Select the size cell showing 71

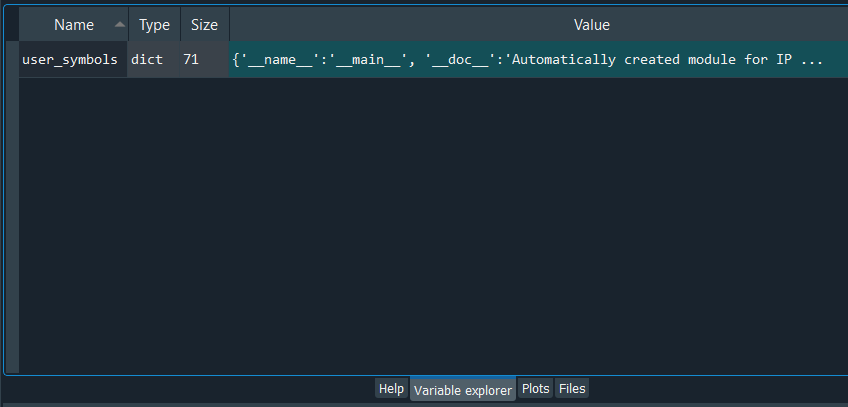[x=191, y=60]
